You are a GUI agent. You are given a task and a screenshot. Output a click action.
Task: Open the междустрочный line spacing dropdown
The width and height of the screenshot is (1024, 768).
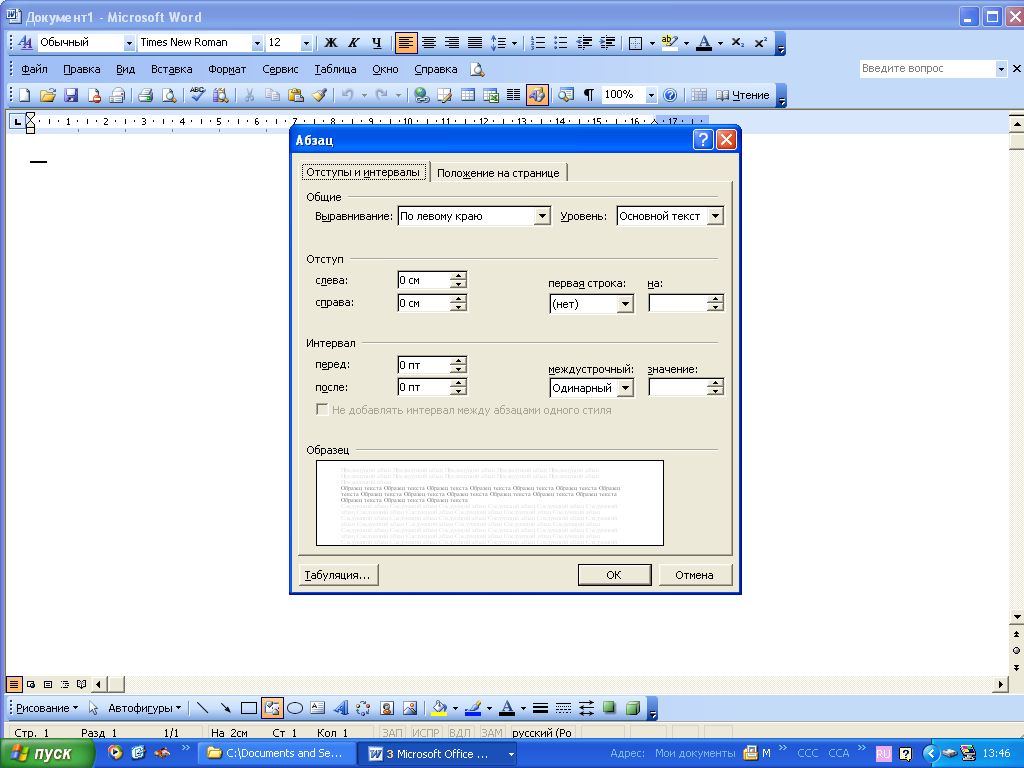(625, 388)
